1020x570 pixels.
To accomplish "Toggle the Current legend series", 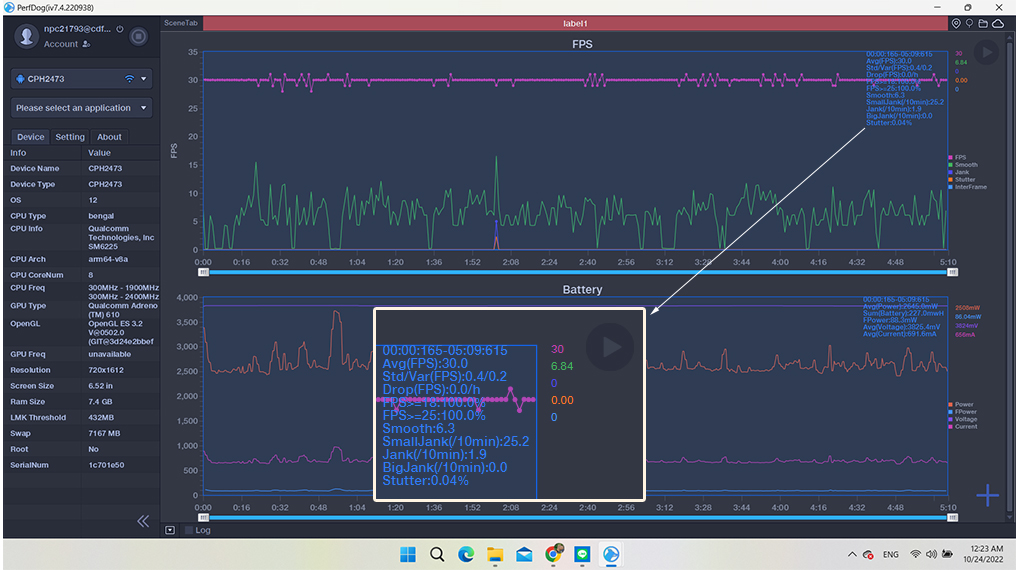I will pyautogui.click(x=963, y=427).
